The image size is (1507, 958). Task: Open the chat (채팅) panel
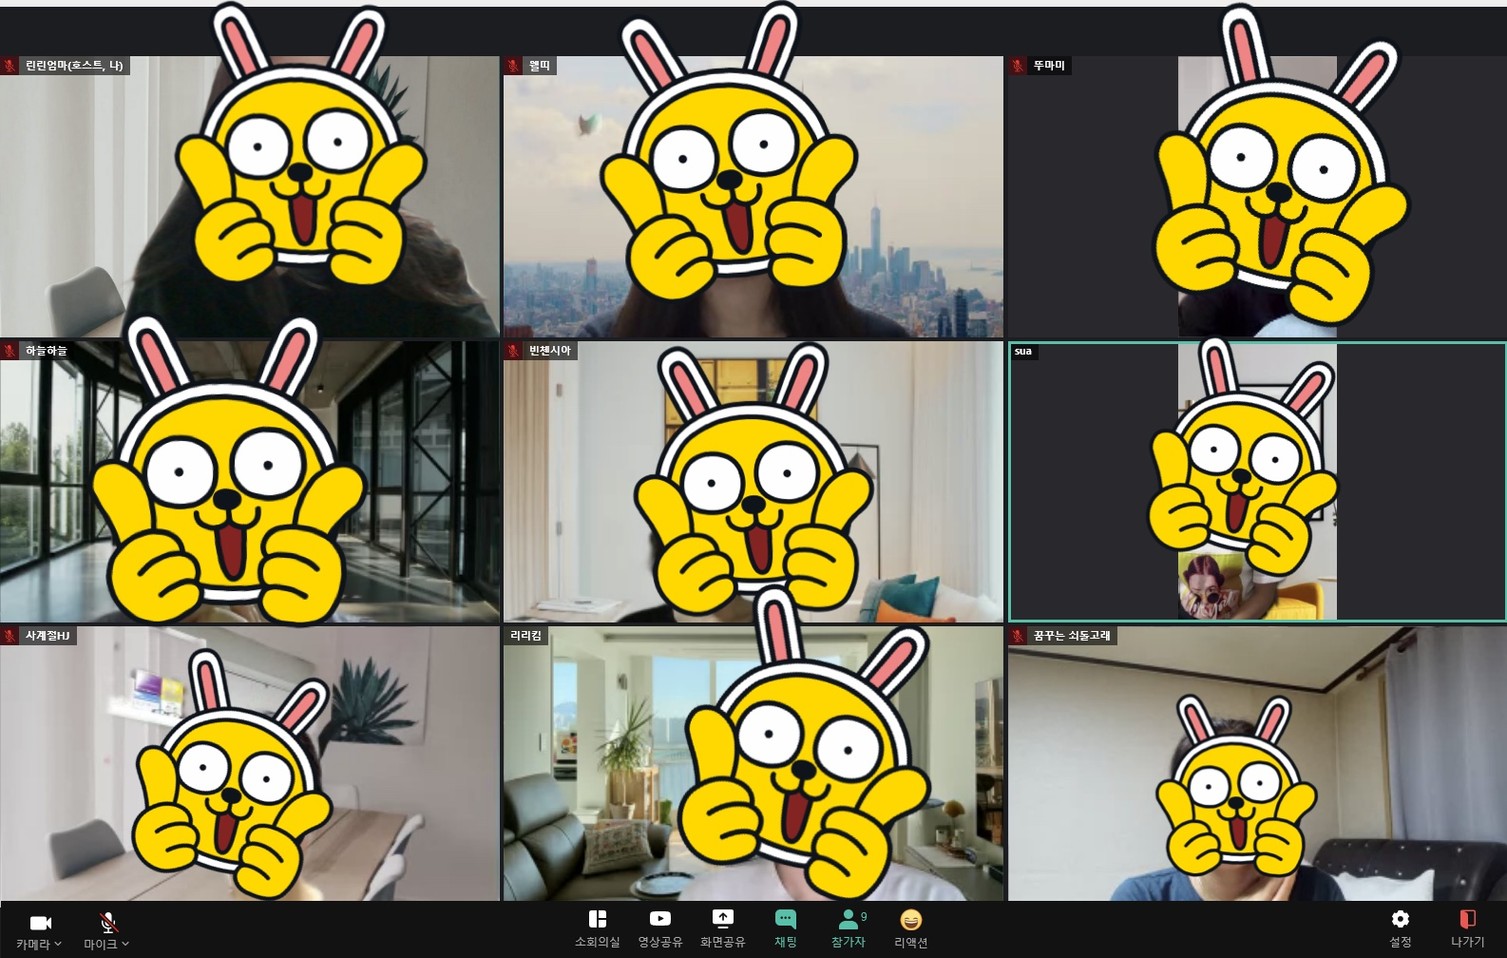click(x=786, y=928)
